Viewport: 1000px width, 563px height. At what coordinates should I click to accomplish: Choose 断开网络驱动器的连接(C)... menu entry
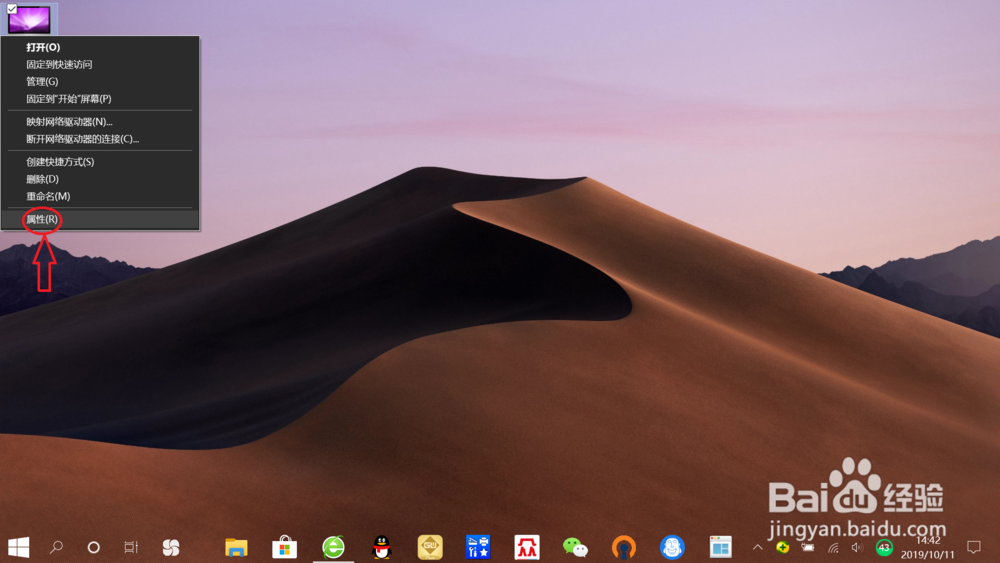(x=100, y=139)
